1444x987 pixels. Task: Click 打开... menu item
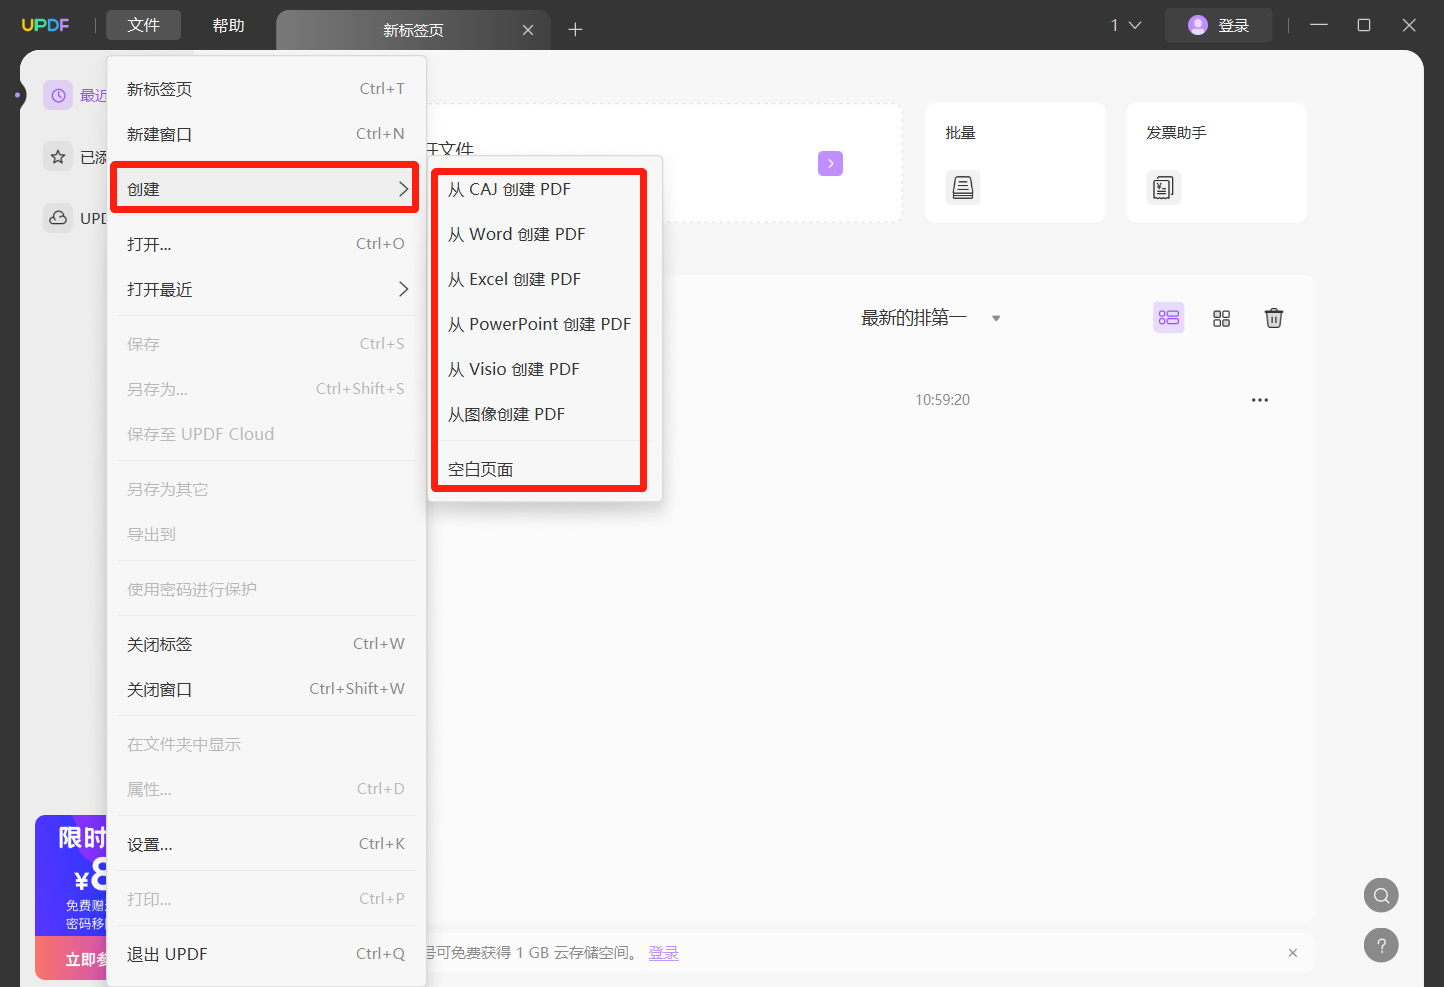[266, 244]
